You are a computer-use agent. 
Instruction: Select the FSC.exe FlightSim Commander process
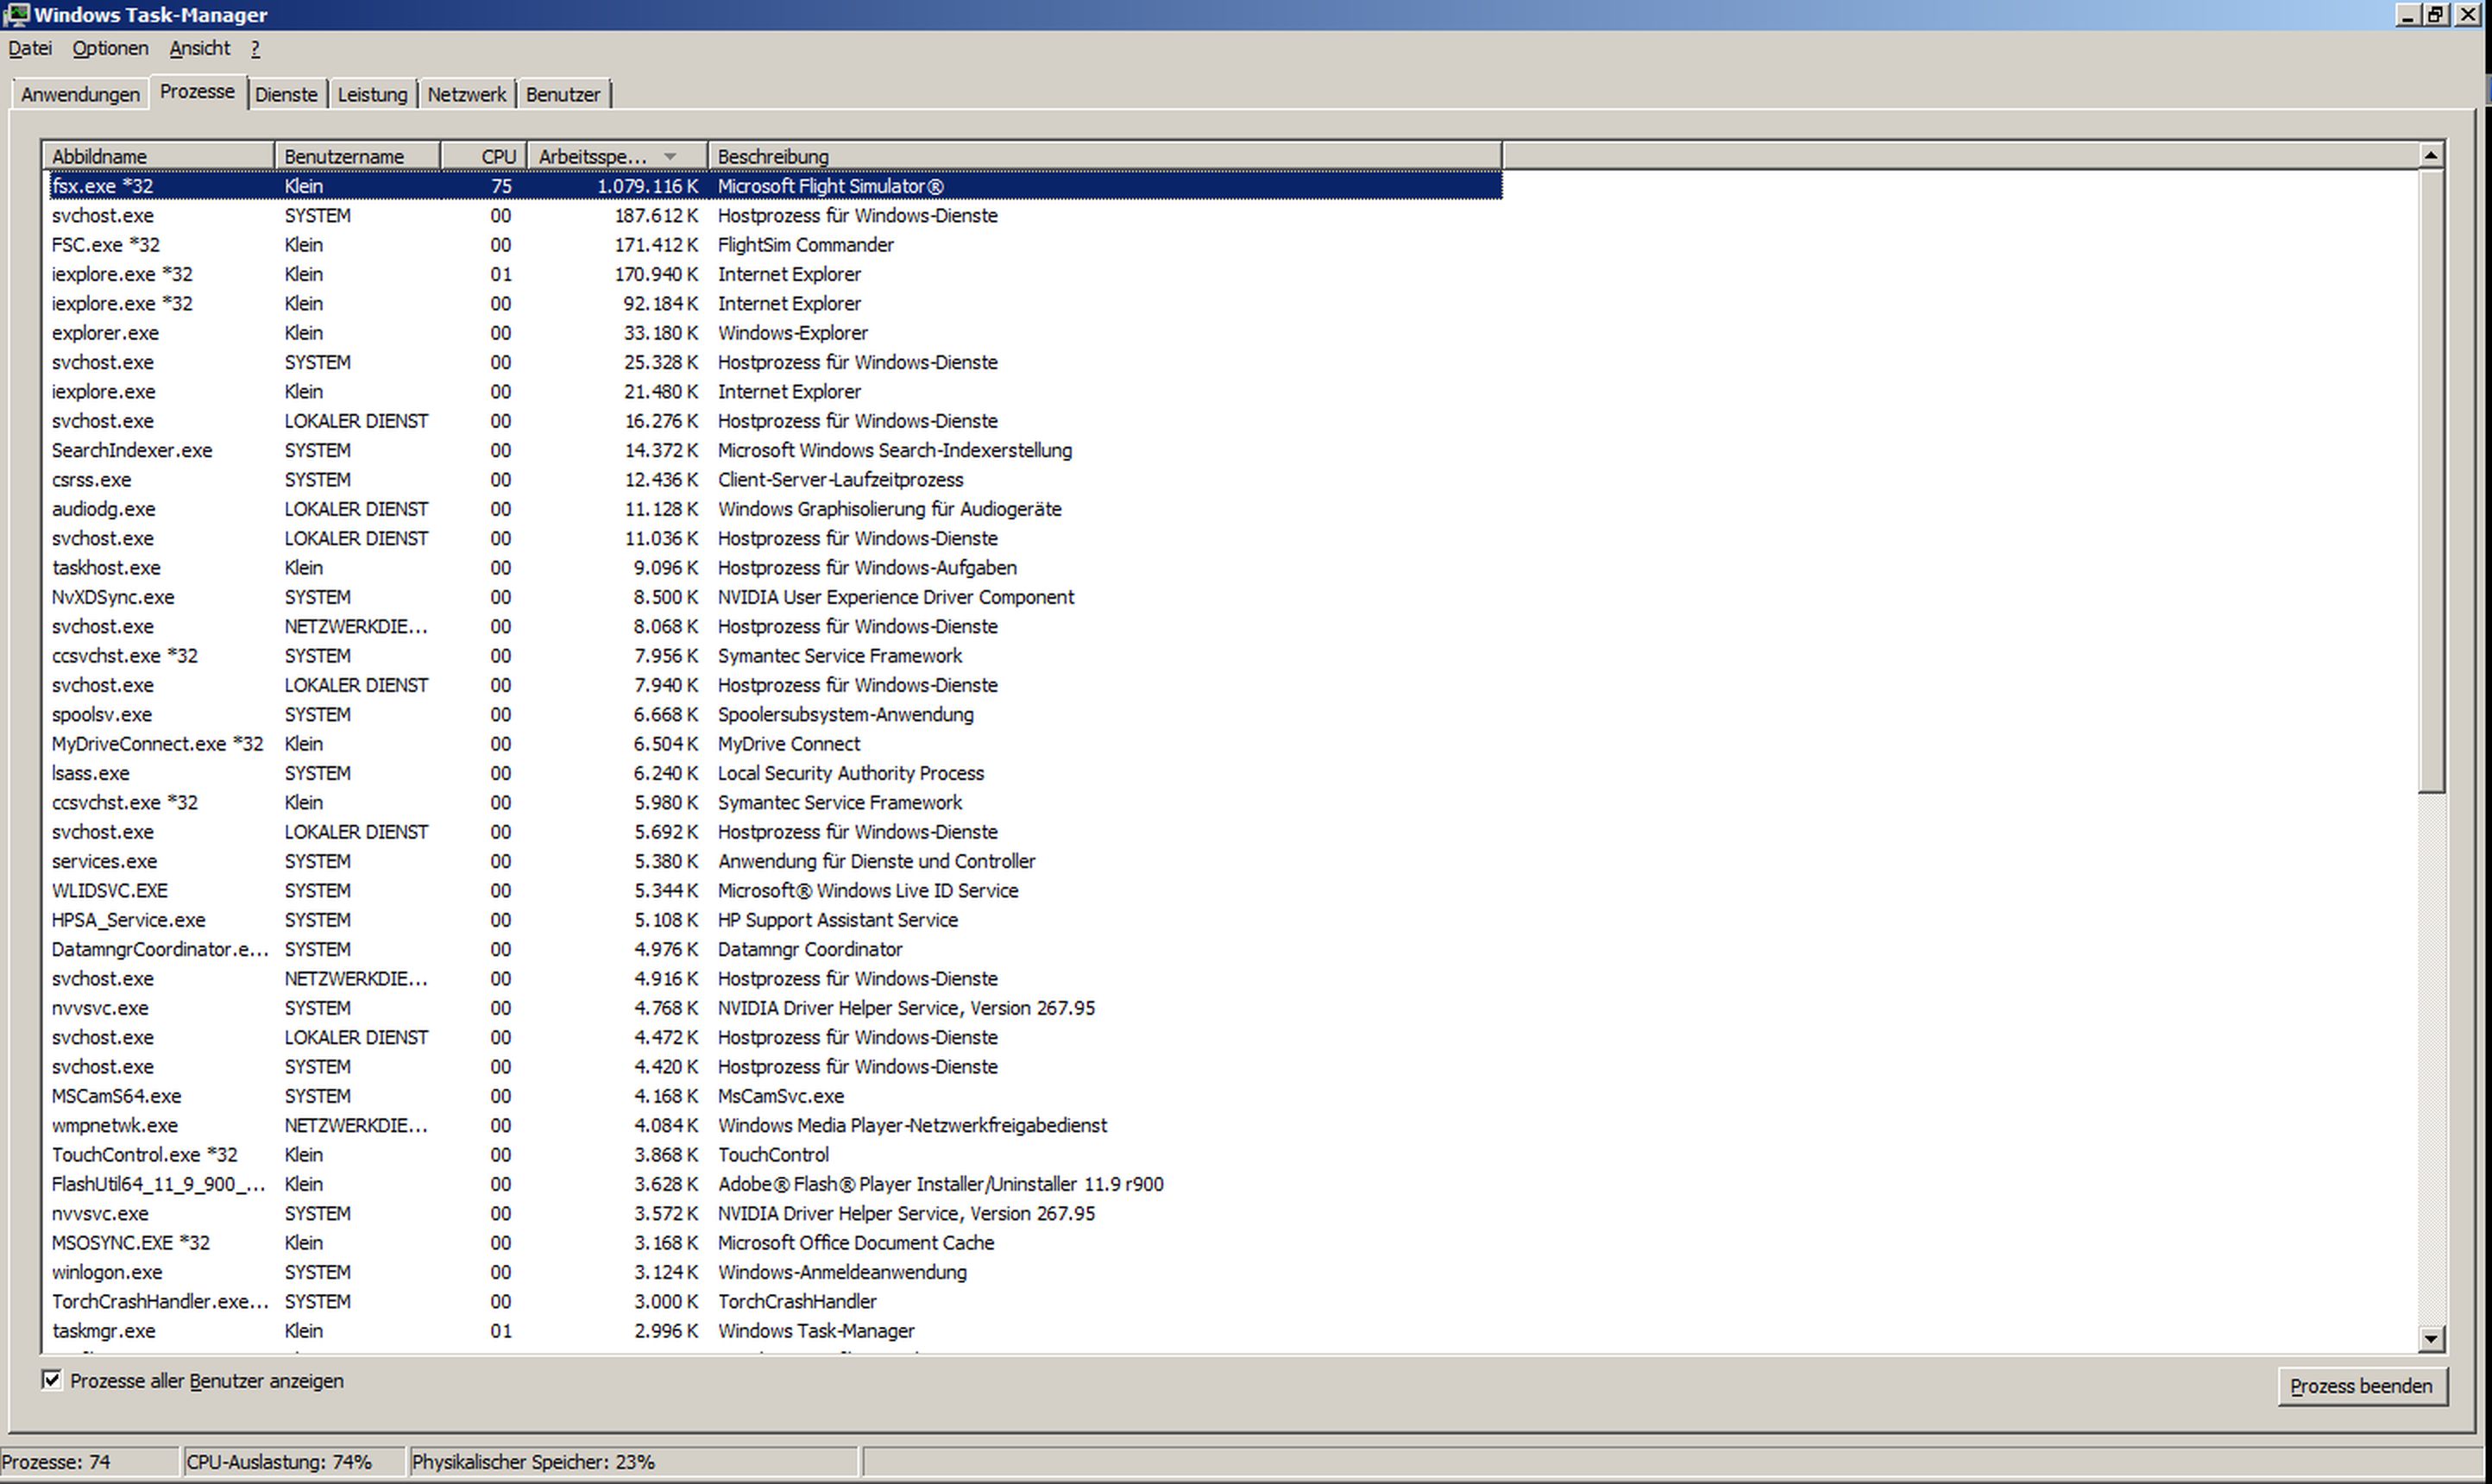click(x=105, y=245)
